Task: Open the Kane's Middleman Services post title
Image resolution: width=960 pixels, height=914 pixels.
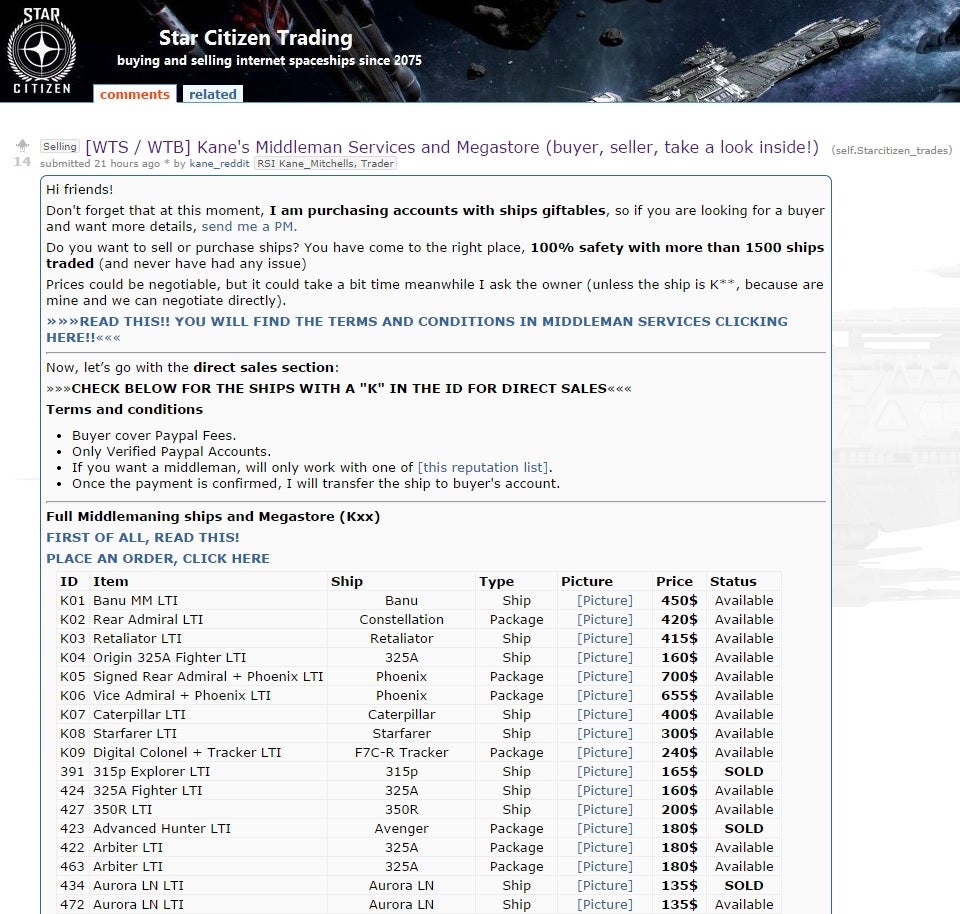Action: pyautogui.click(x=452, y=147)
